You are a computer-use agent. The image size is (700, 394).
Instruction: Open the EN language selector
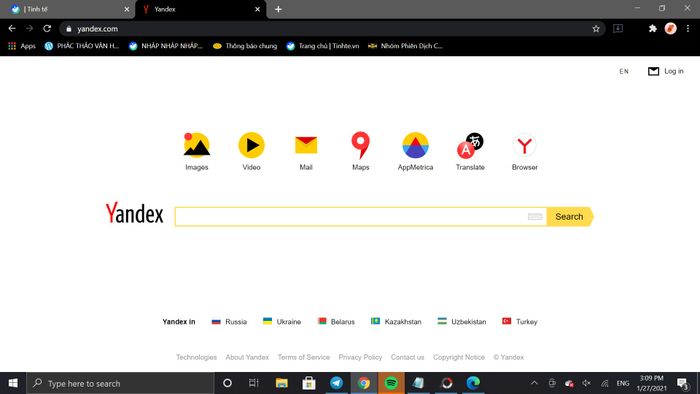(624, 71)
